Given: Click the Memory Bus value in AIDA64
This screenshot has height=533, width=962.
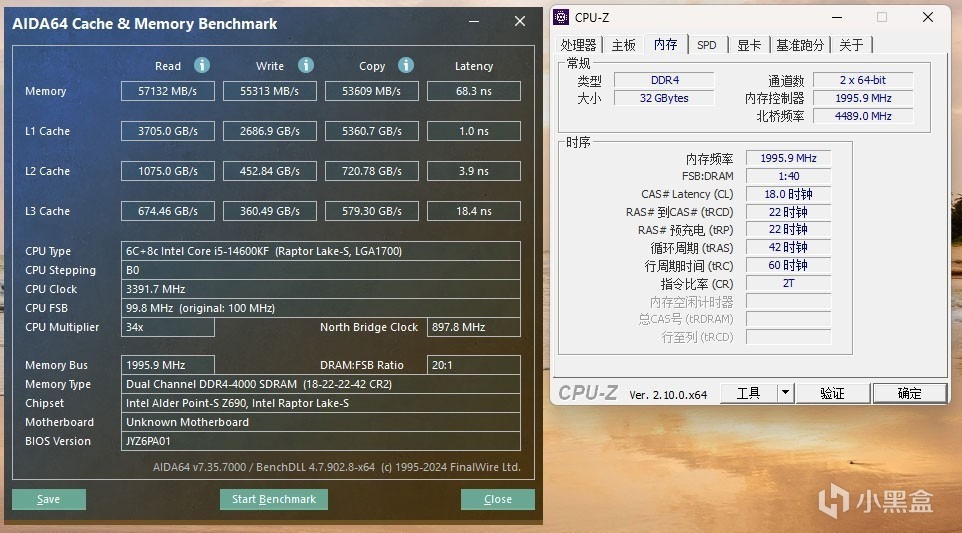Looking at the screenshot, I should [167, 365].
